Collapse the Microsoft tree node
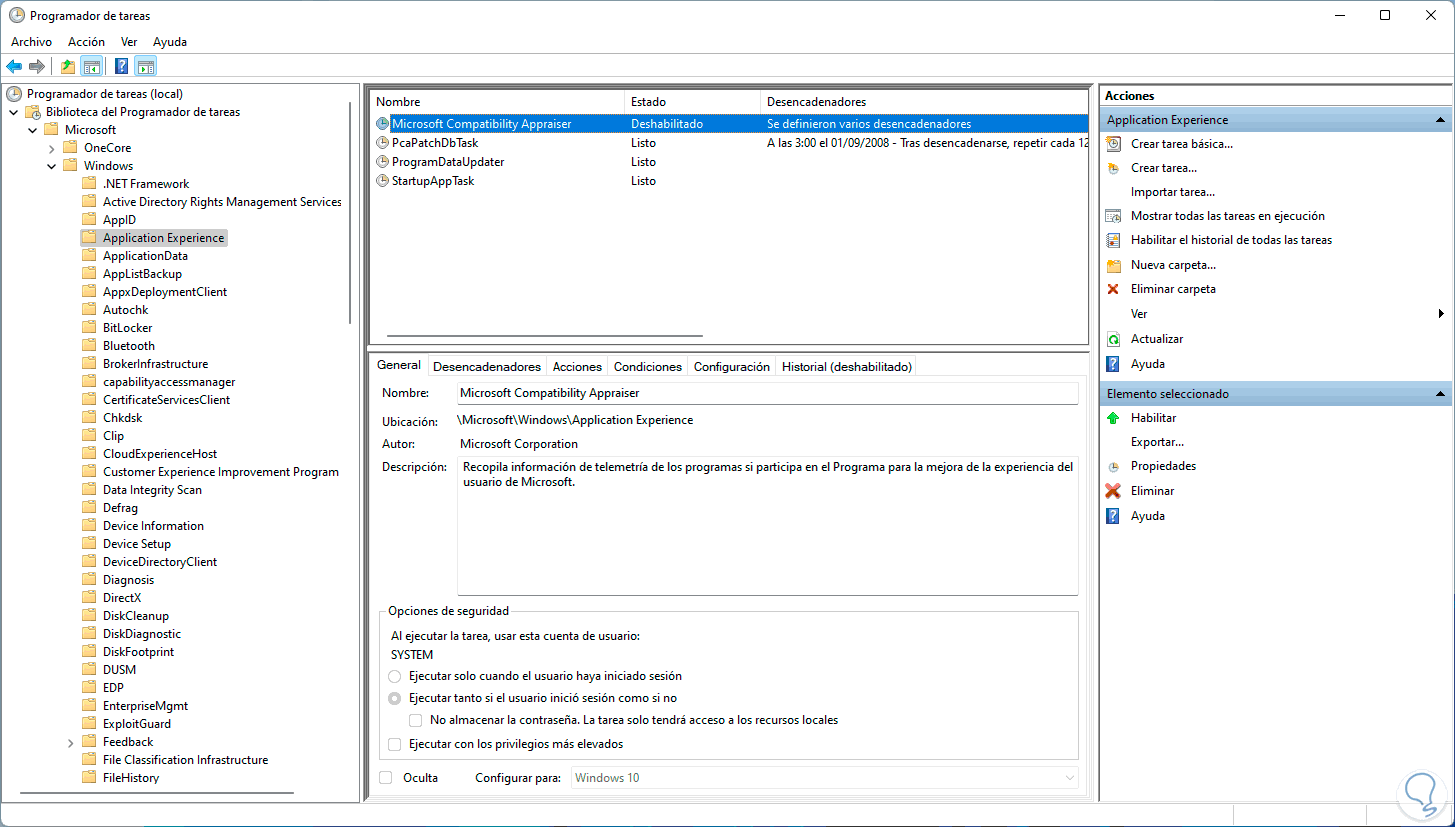 [x=33, y=130]
